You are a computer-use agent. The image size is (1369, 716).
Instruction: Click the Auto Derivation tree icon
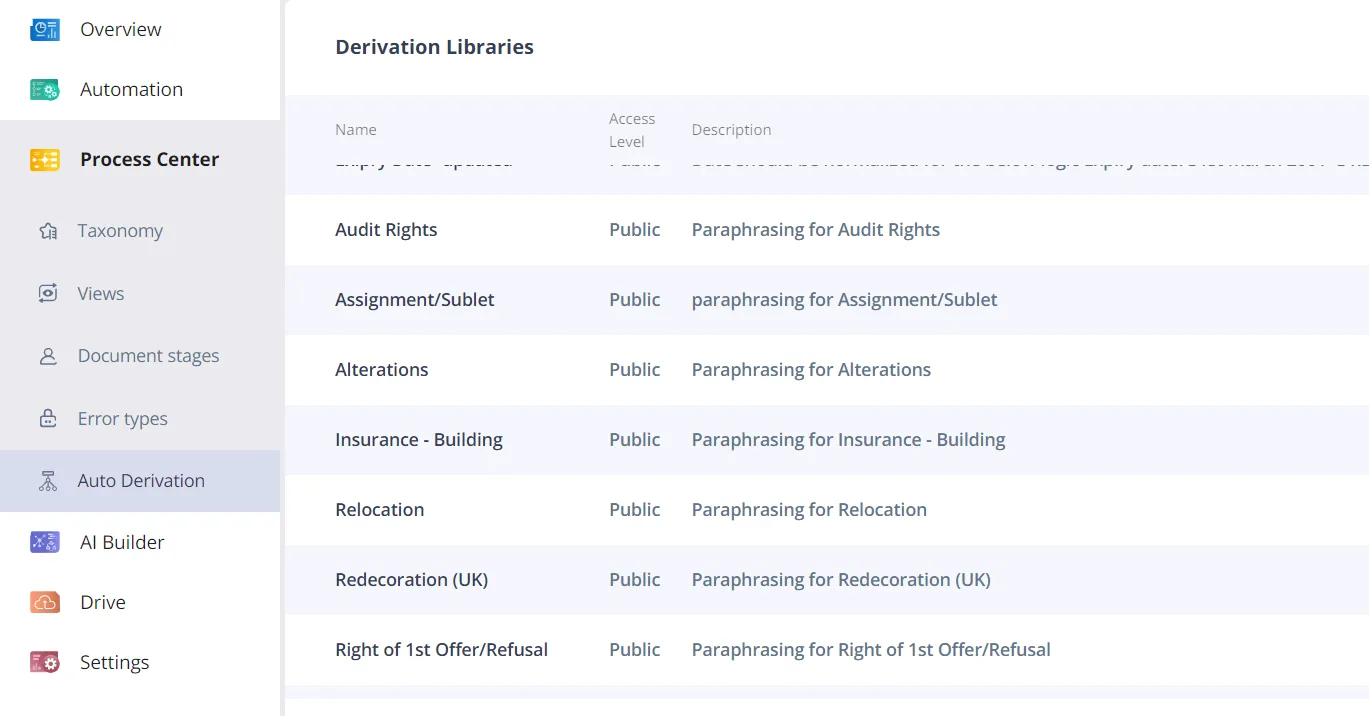point(48,481)
